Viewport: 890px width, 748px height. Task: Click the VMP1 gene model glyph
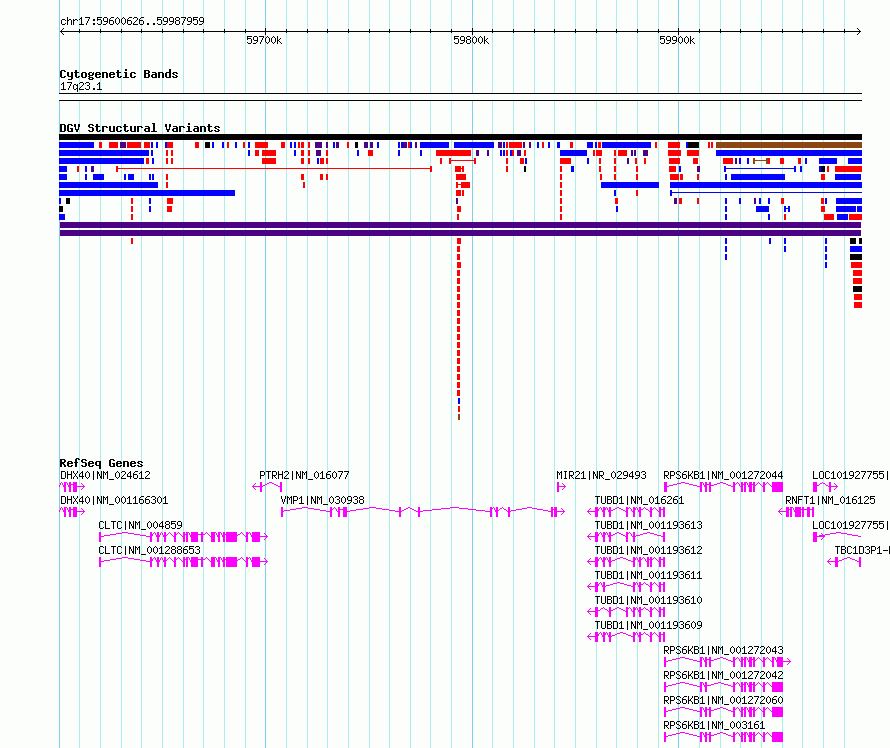[x=423, y=512]
